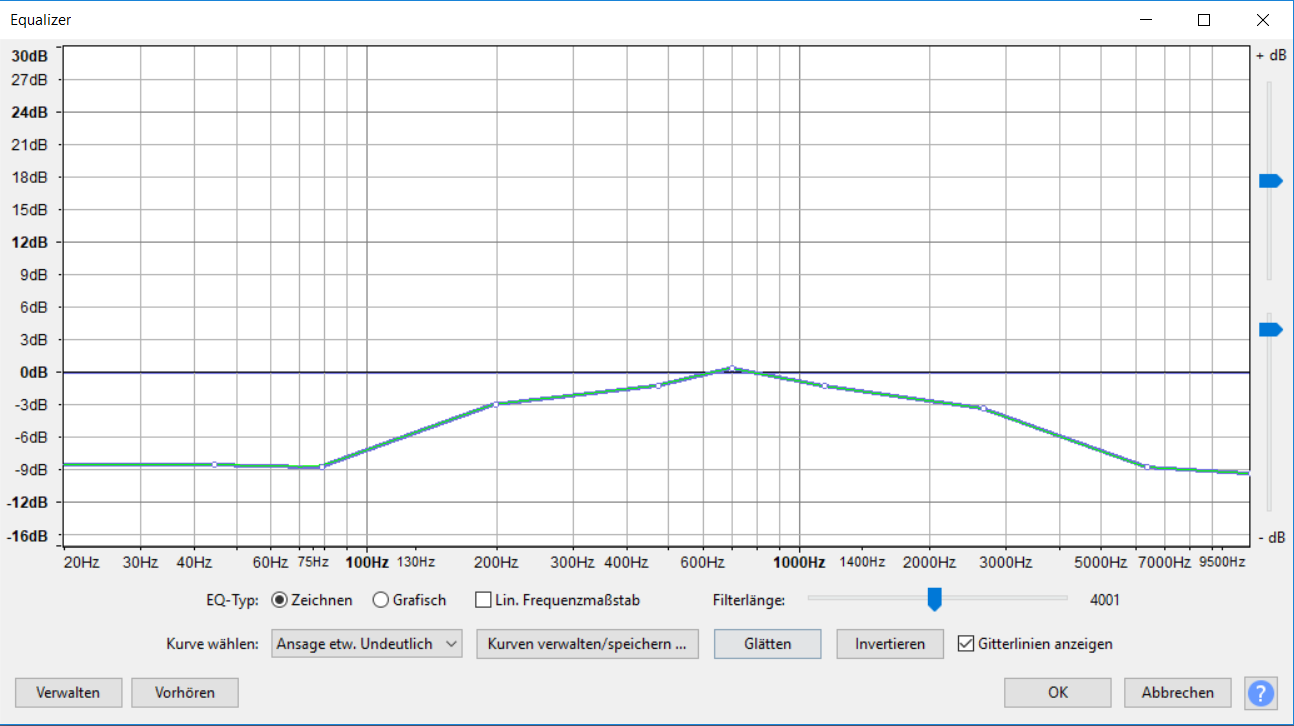The image size is (1294, 726).
Task: Confirm the equalizer with OK
Action: [1057, 693]
